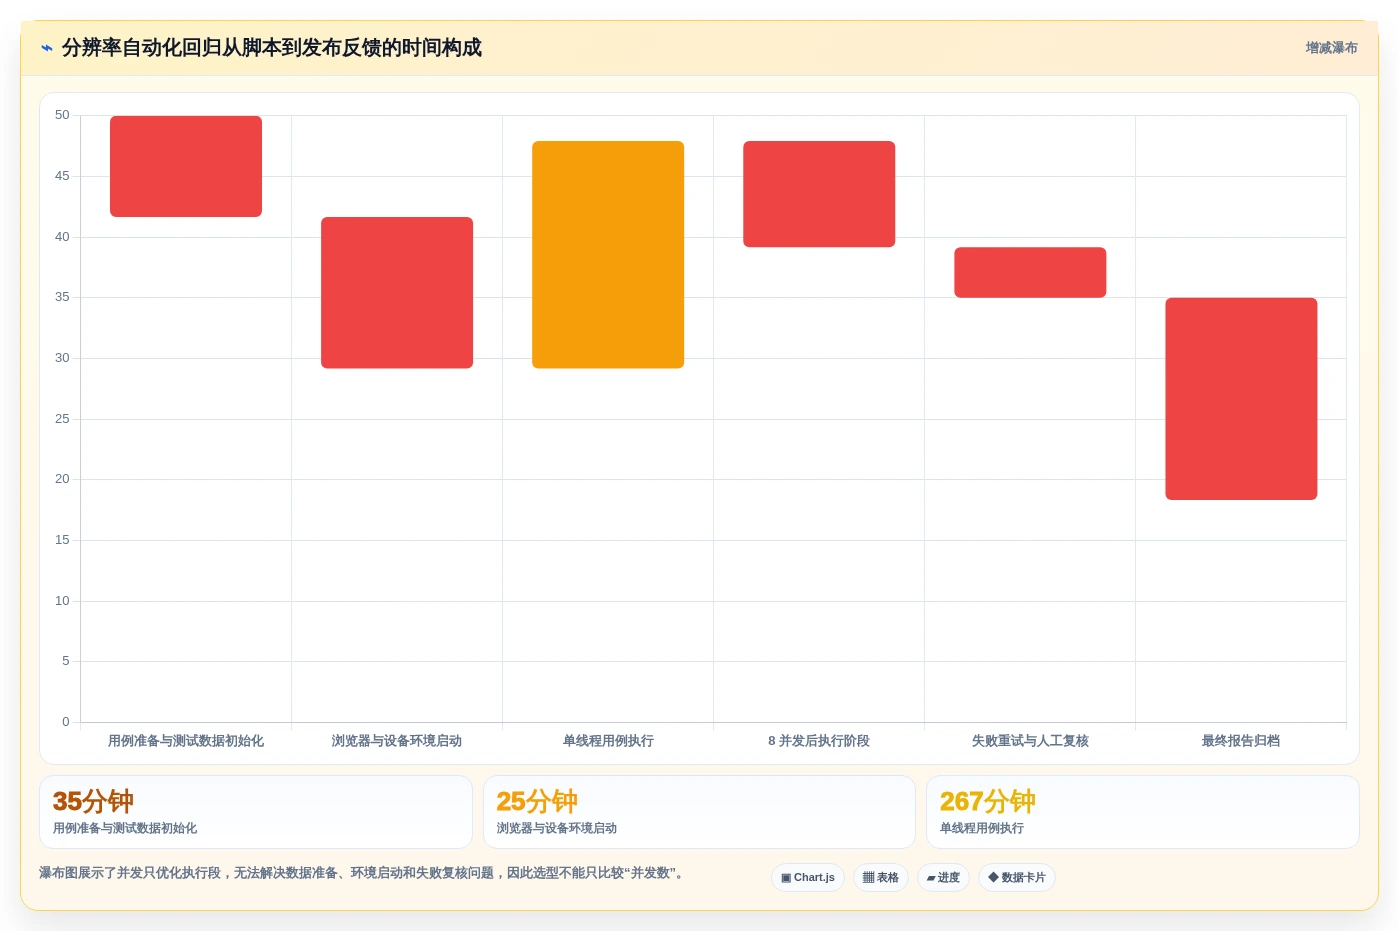Click the footer note beginning 瀑布图展示了并发只优化执行段
The height and width of the screenshot is (931, 1399).
click(x=364, y=873)
